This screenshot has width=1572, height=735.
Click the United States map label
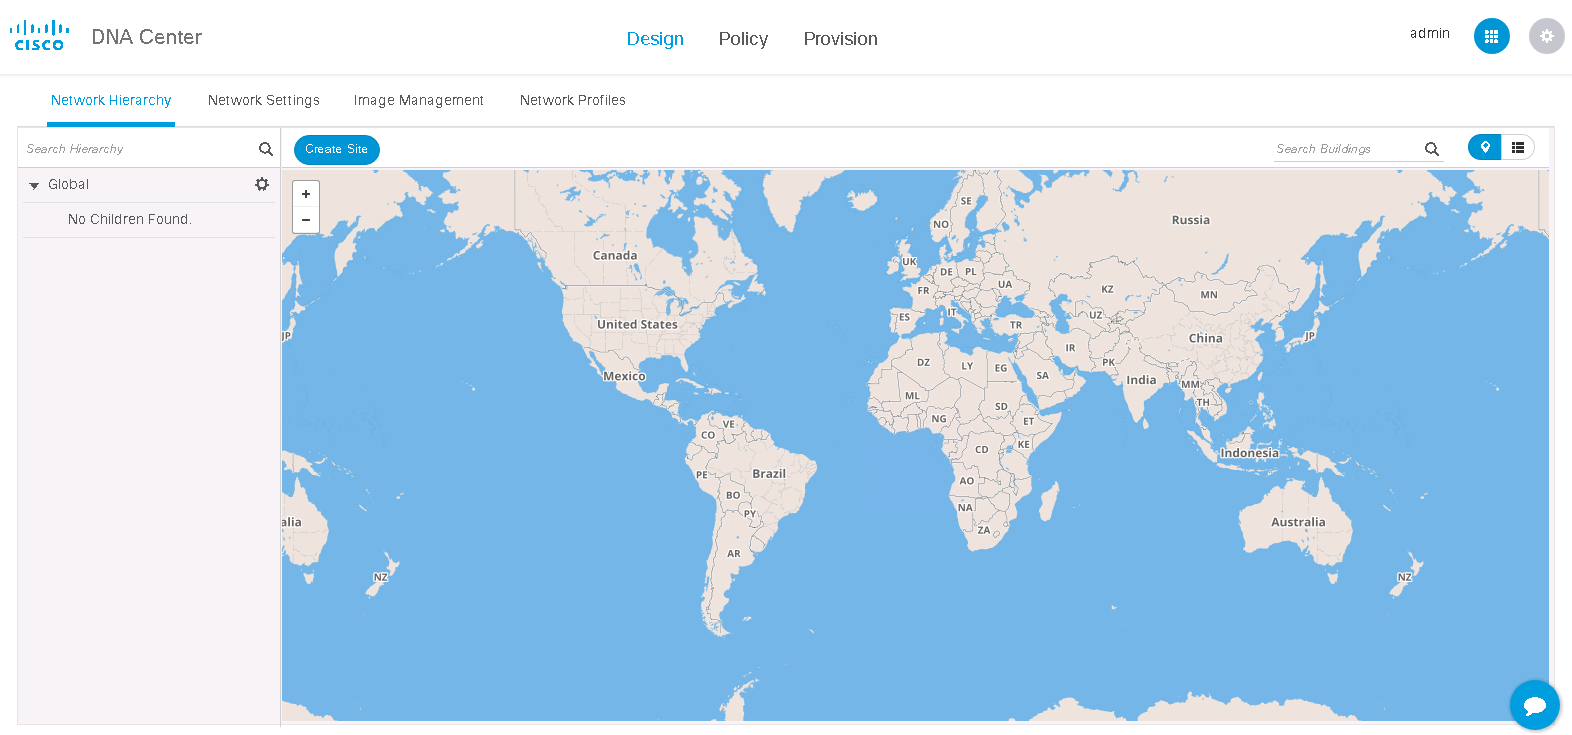[637, 324]
